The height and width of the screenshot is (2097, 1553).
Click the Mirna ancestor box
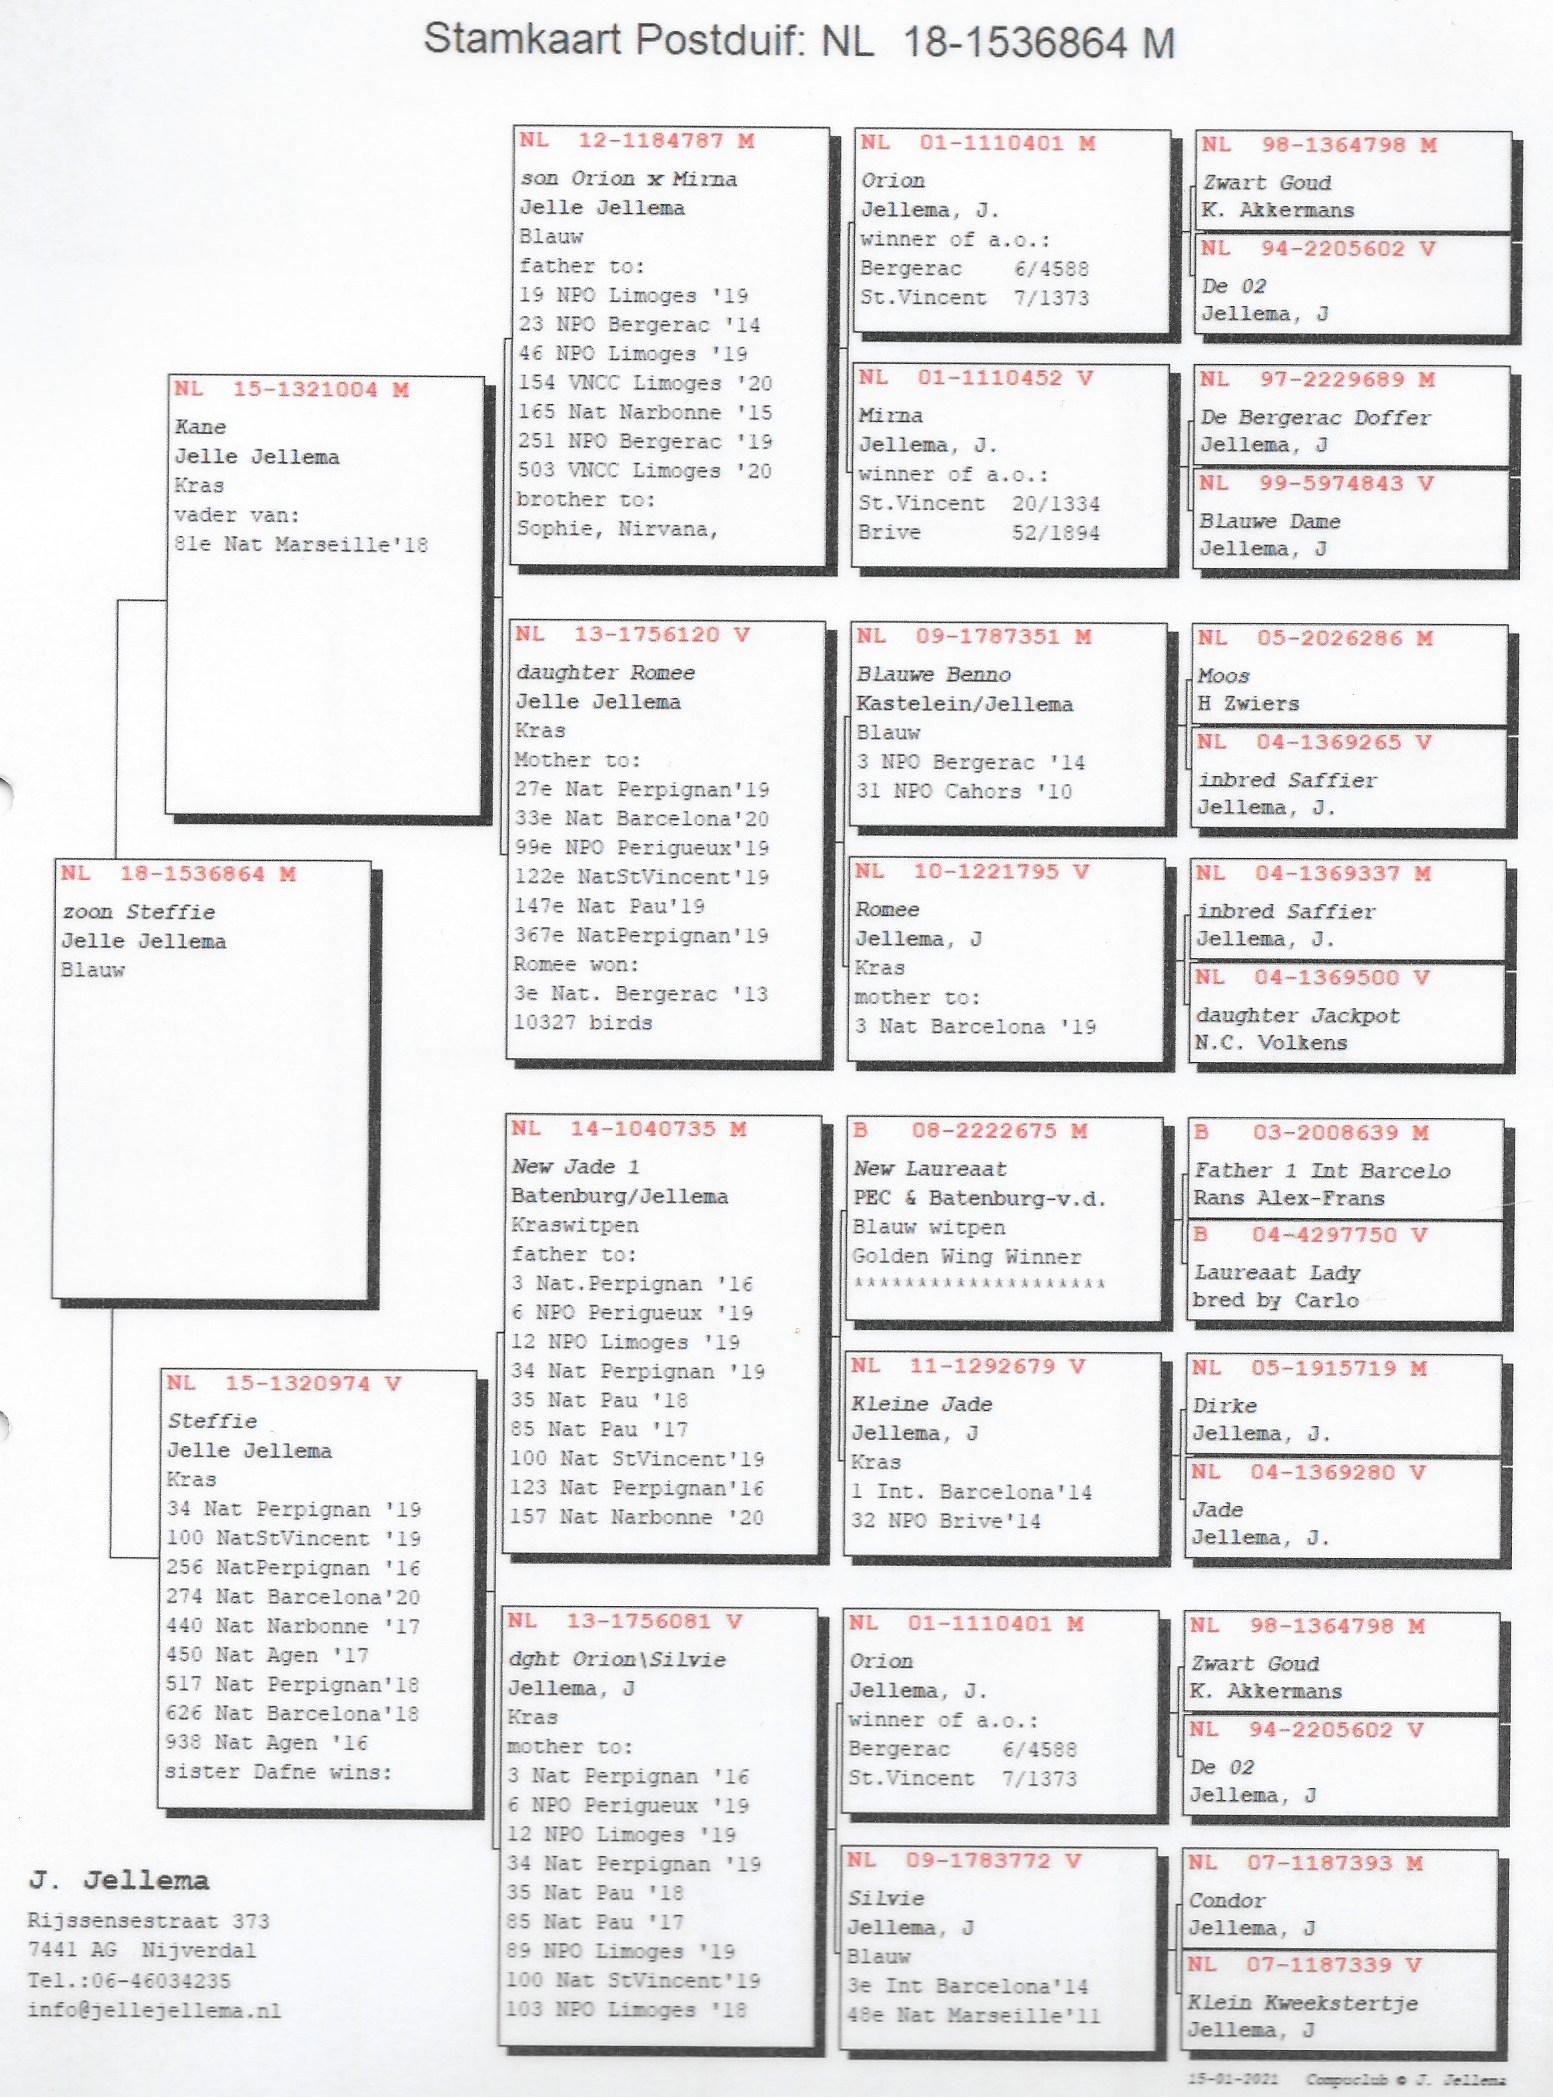coord(1010,466)
